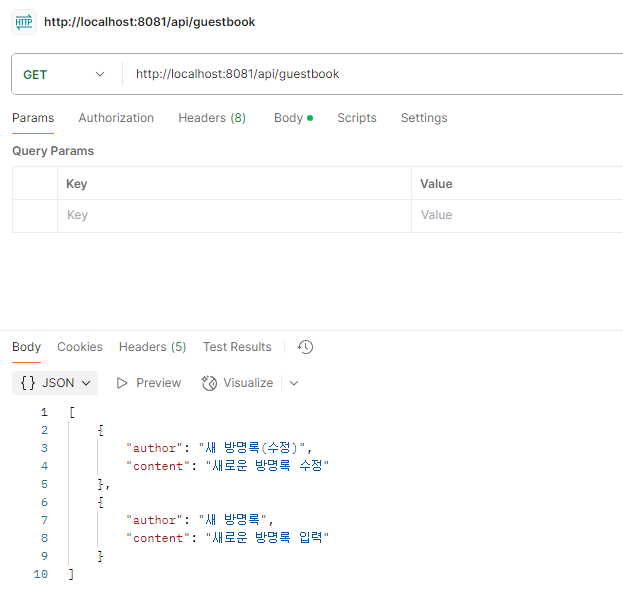Click the JSON line with author "새 방명록",

tap(200, 520)
